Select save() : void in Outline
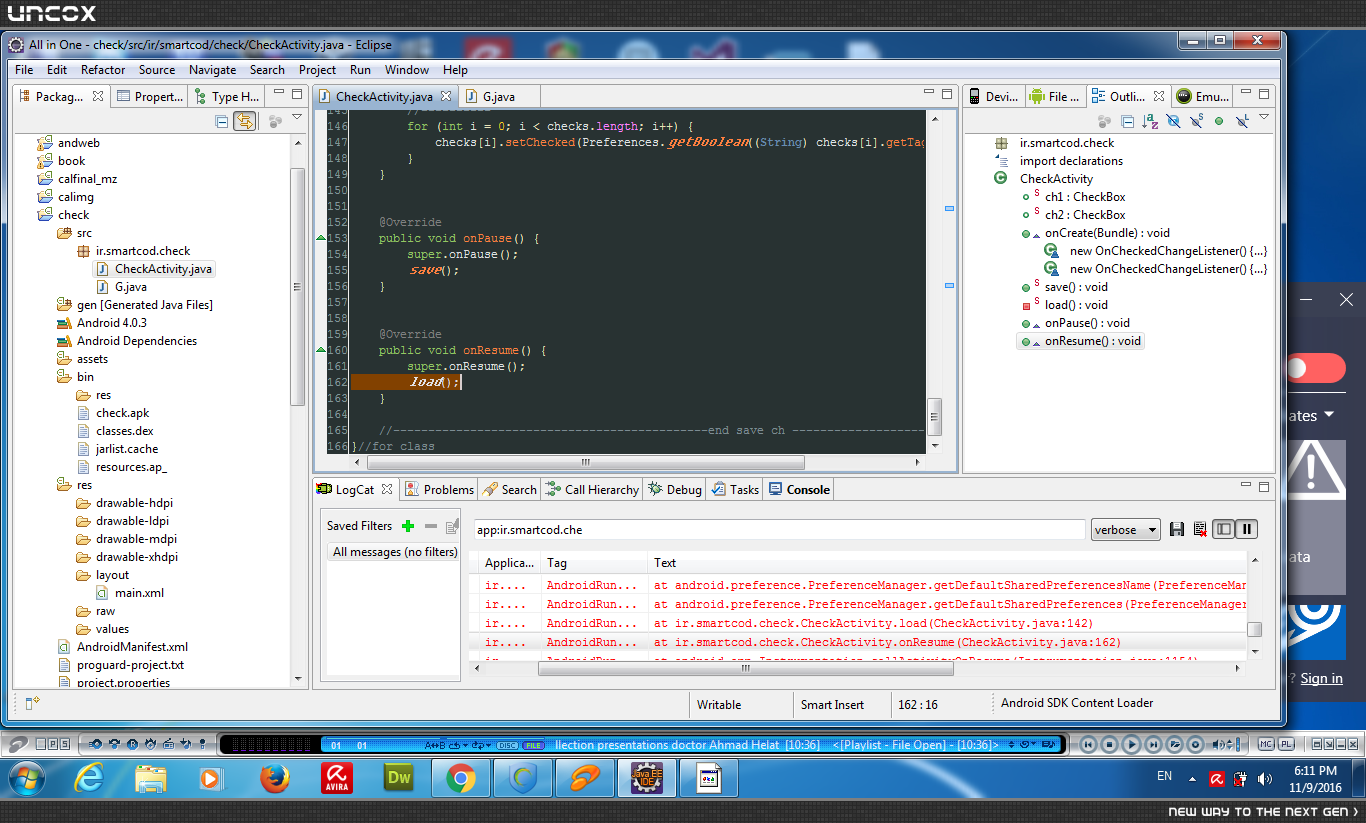This screenshot has height=823, width=1366. [1065, 287]
